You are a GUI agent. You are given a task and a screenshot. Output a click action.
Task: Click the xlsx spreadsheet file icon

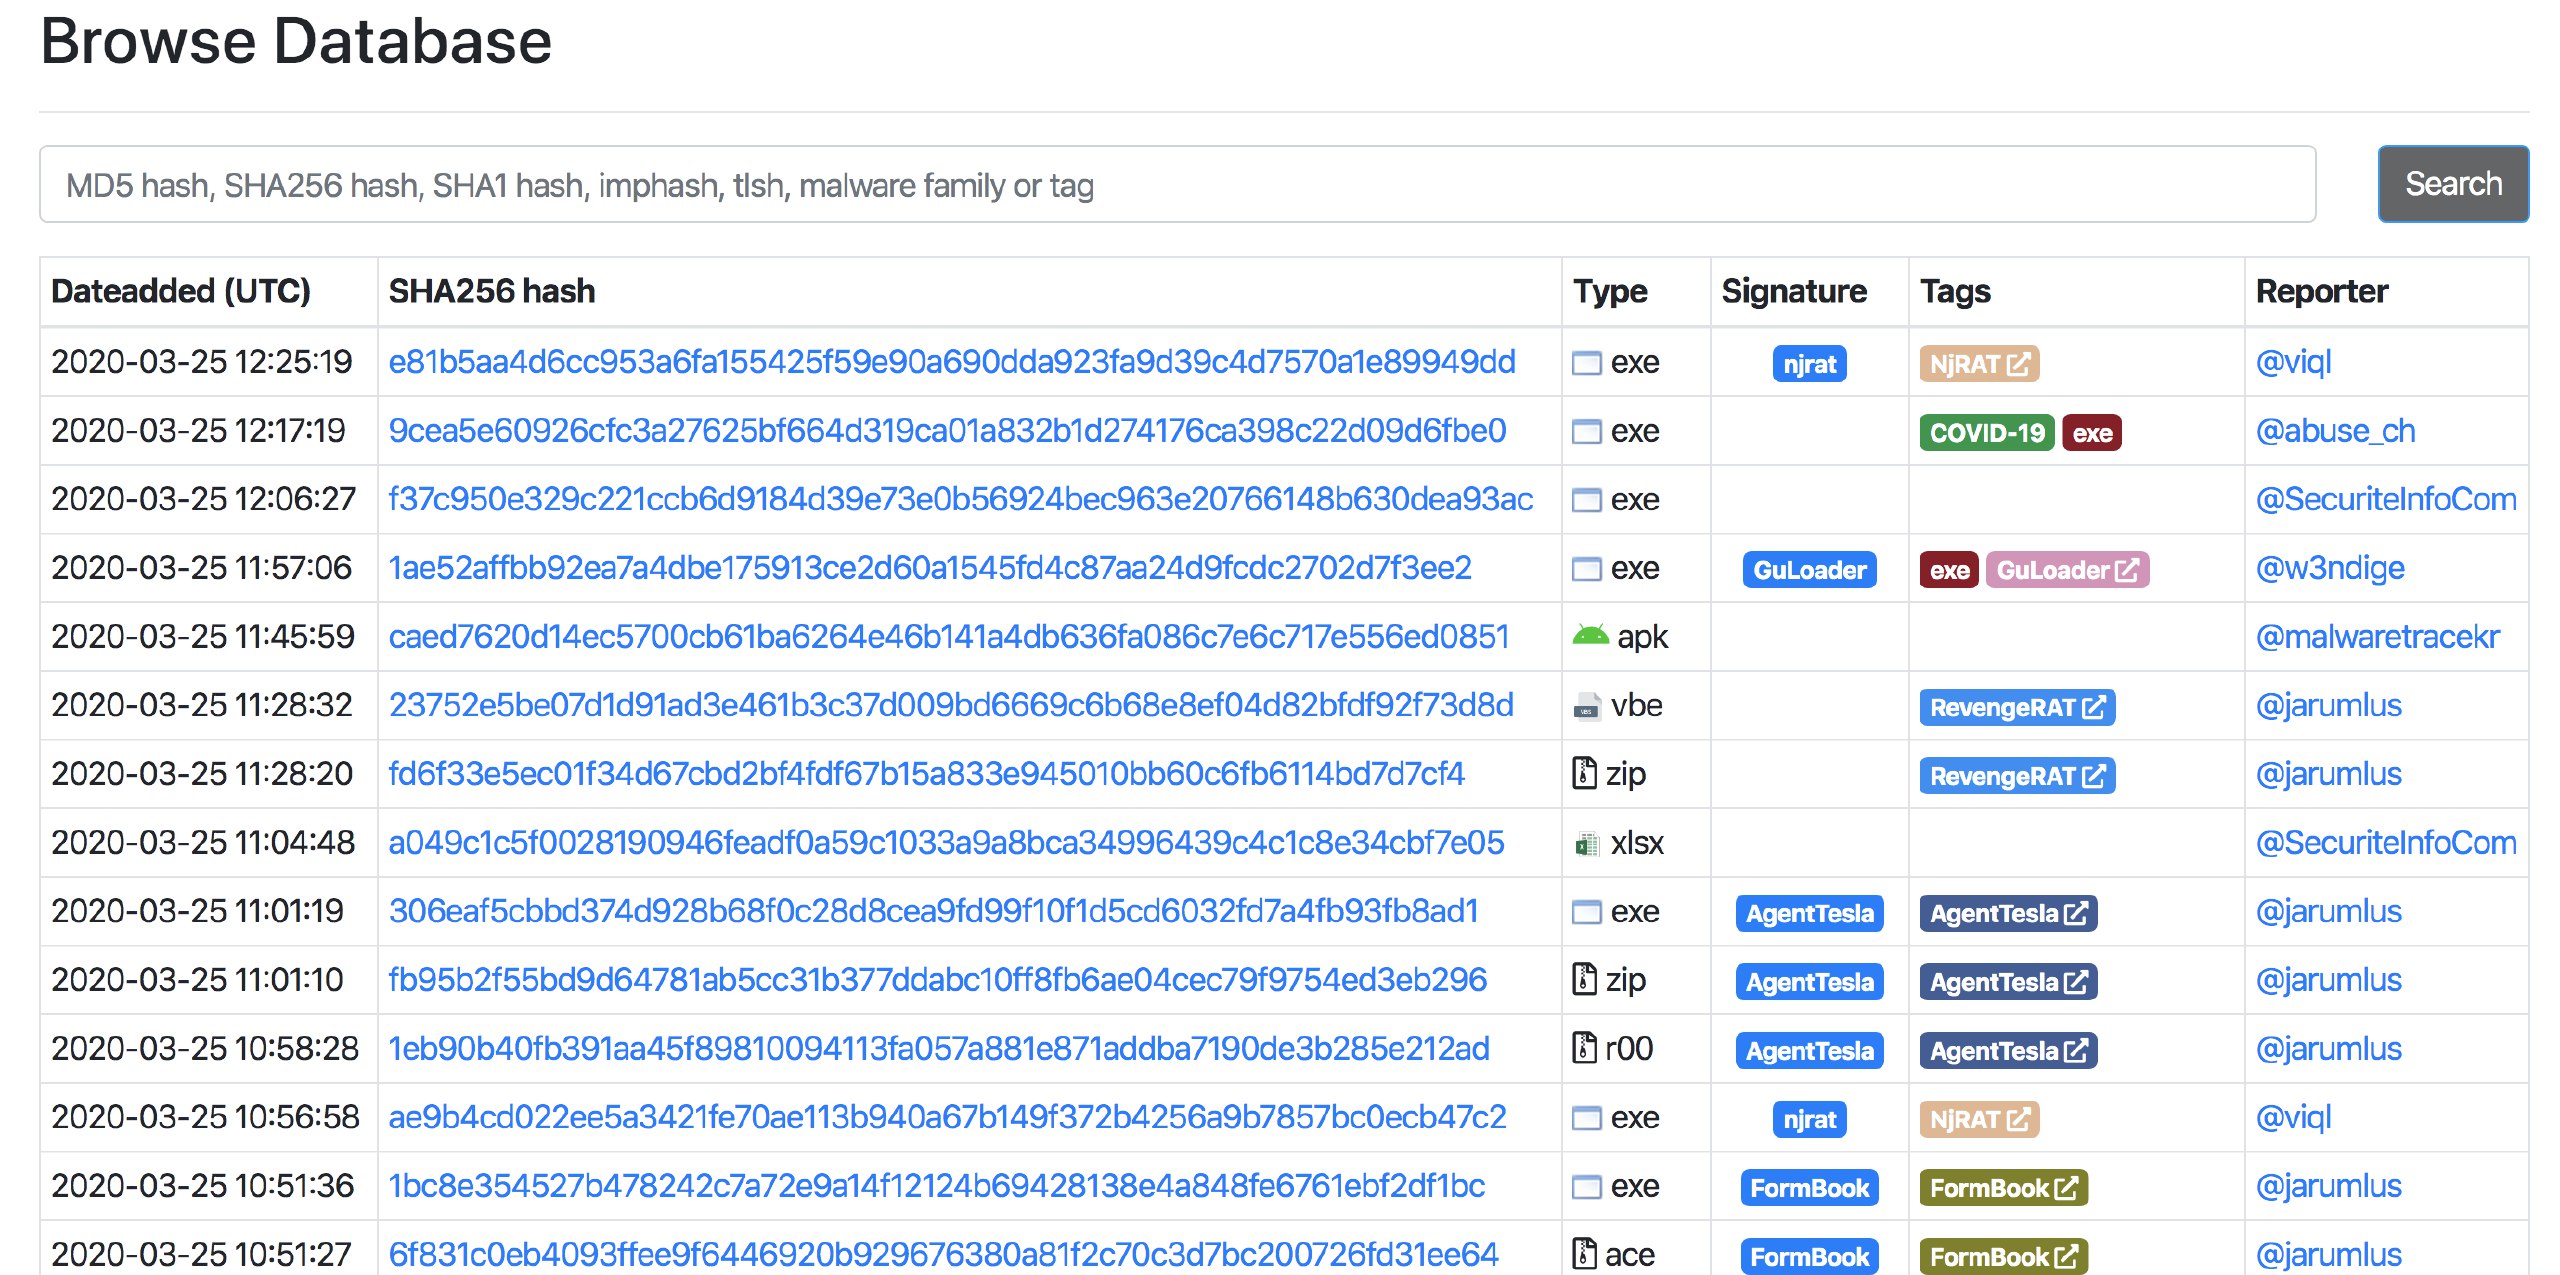1587,844
